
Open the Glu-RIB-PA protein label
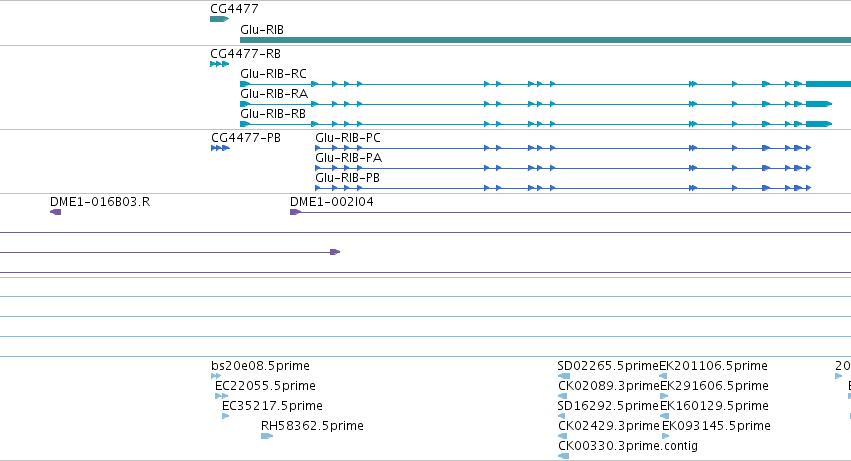348,158
